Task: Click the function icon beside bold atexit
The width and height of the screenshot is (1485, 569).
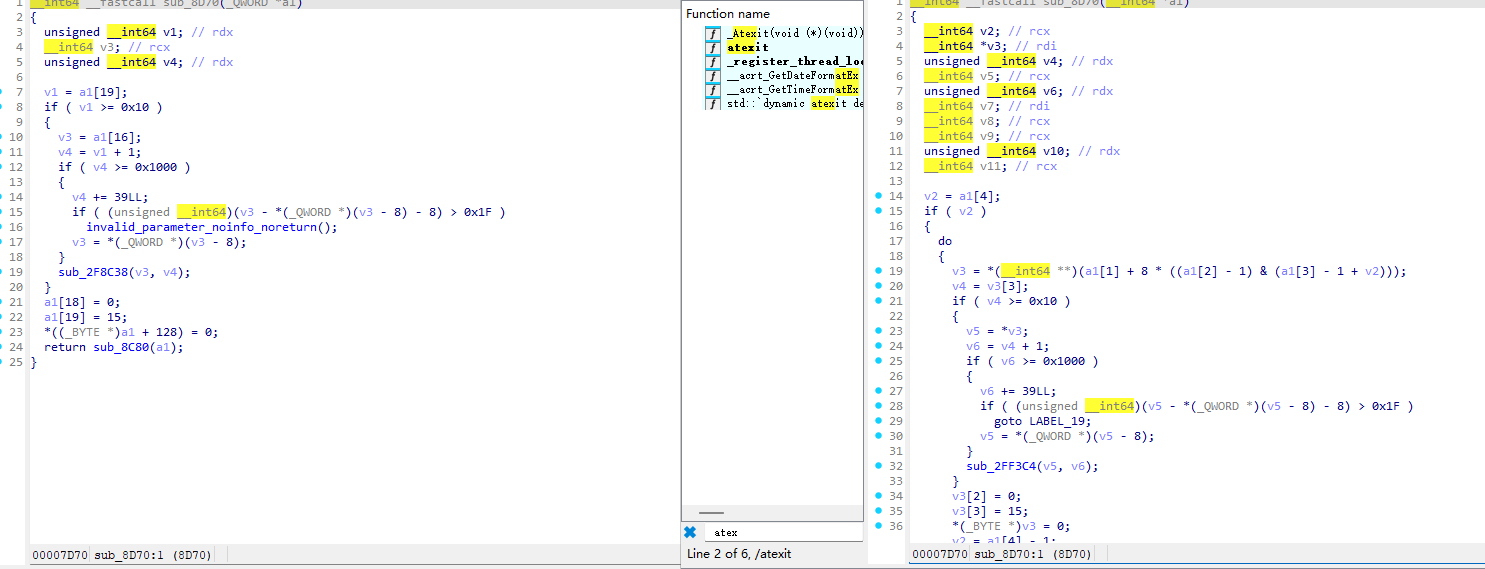Action: click(x=712, y=47)
